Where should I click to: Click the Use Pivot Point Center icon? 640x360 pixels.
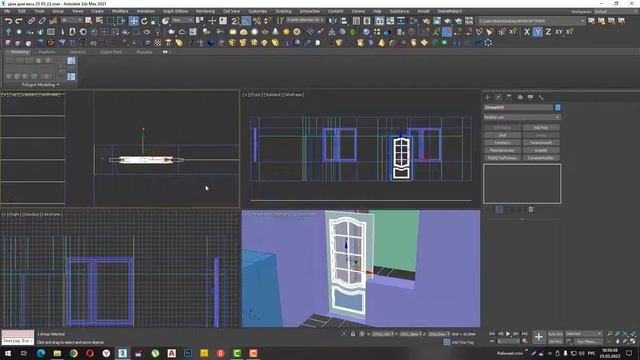point(200,21)
